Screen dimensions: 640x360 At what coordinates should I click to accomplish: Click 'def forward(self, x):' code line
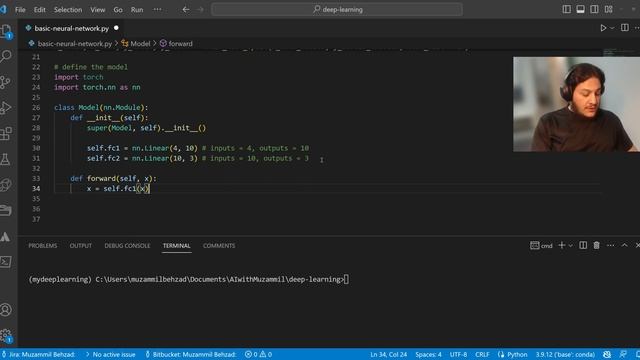tap(113, 178)
